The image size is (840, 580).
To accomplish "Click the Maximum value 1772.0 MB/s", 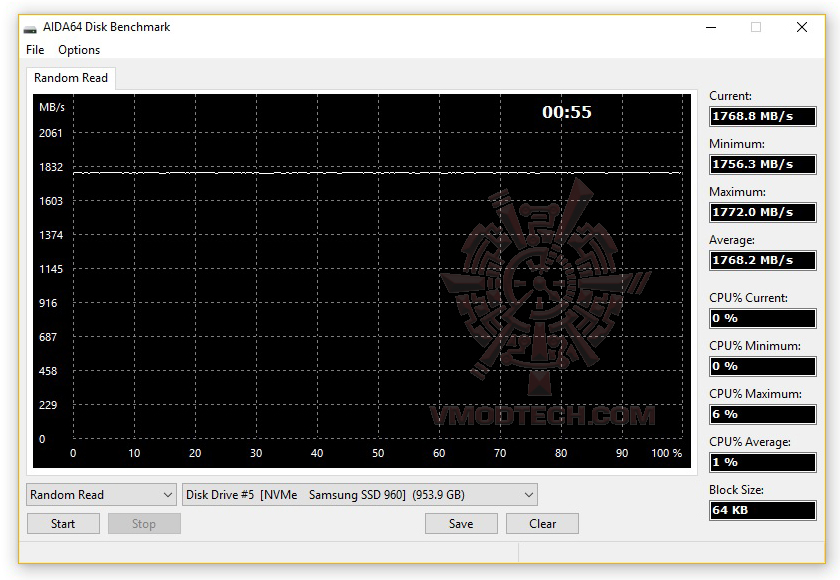I will tap(762, 212).
